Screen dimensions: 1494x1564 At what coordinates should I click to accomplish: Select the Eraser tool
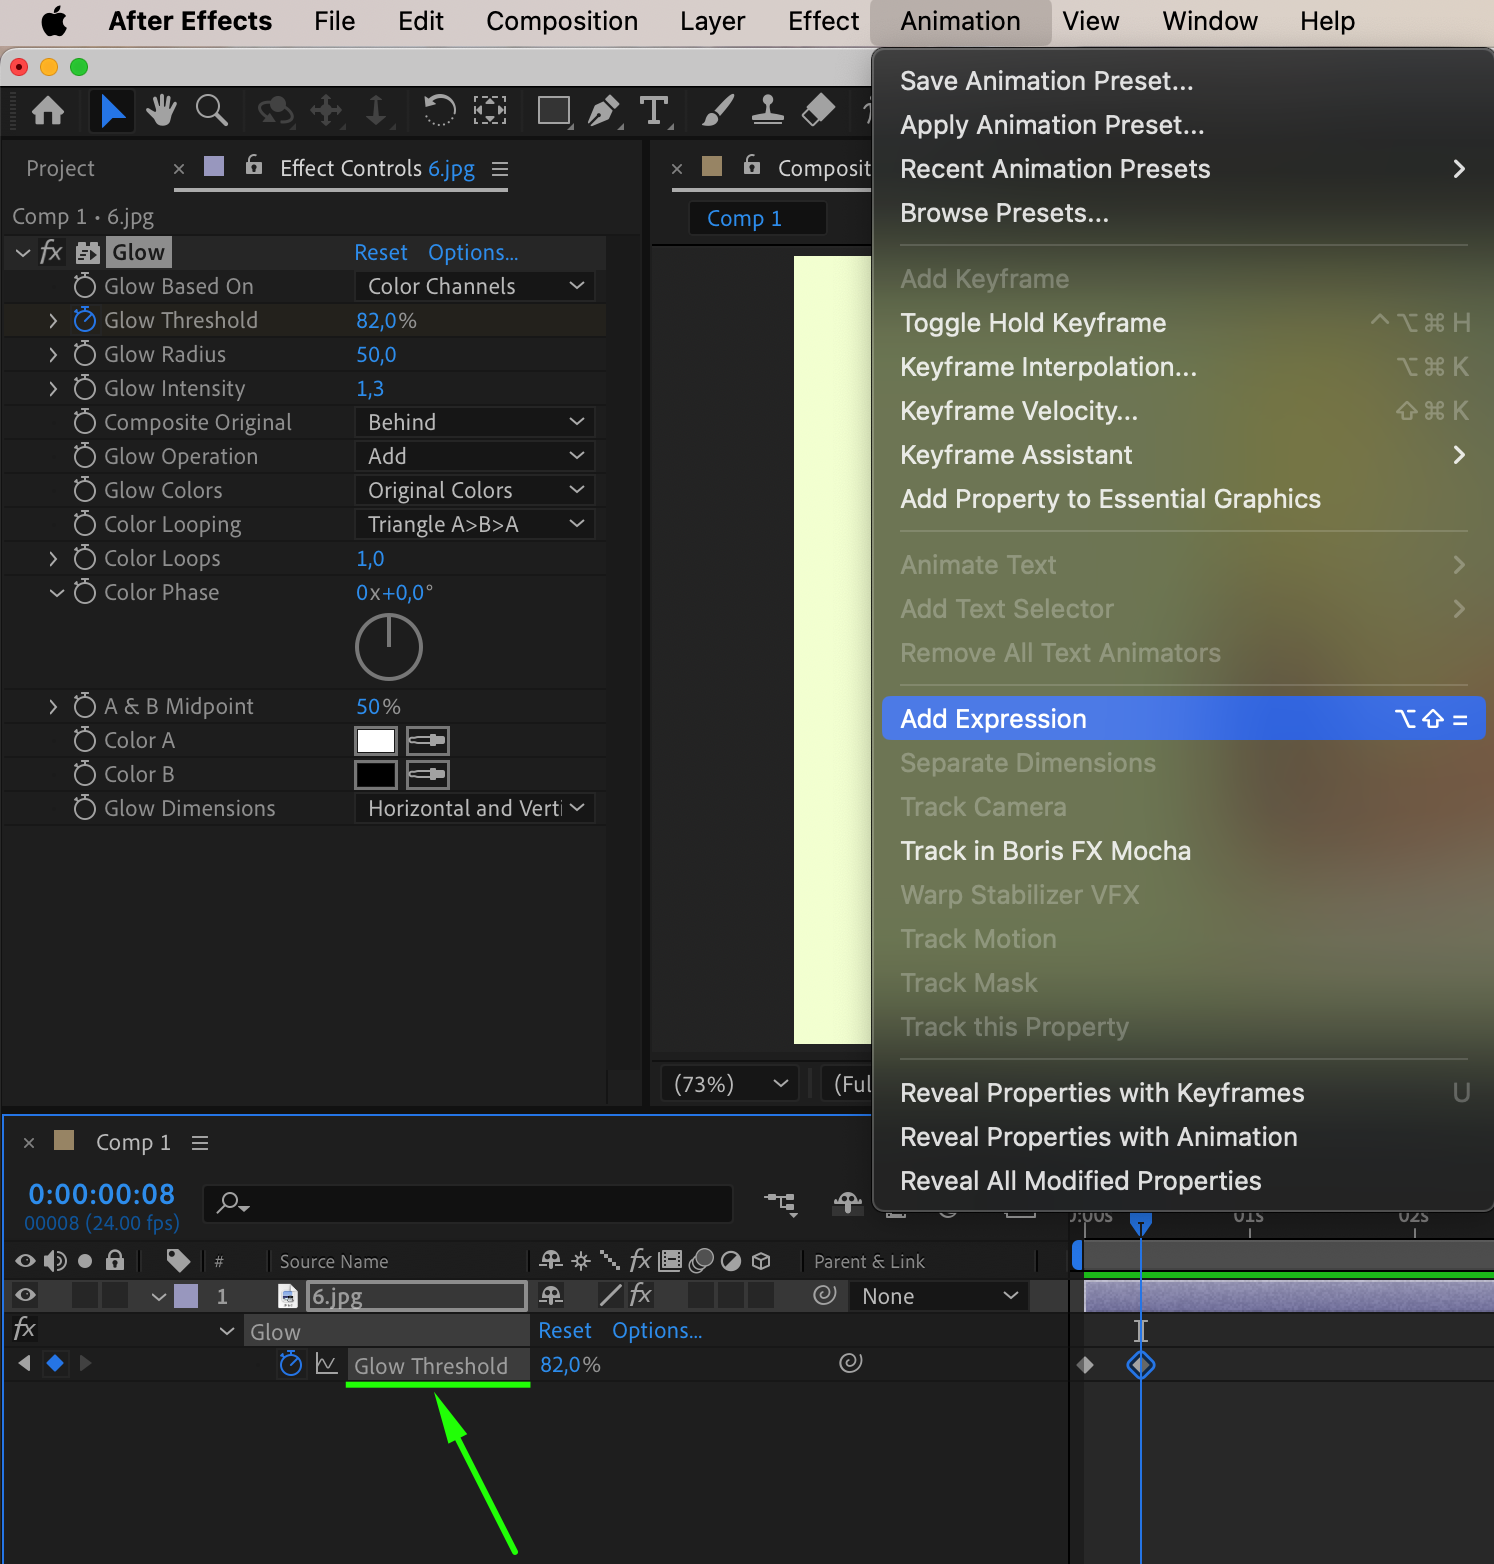tap(818, 110)
